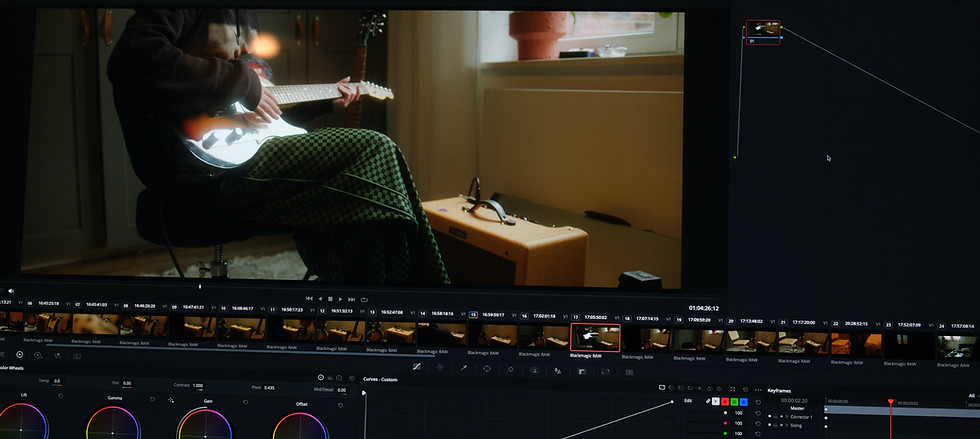This screenshot has width=980, height=439.
Task: Play the clip in reverse
Action: (x=320, y=299)
